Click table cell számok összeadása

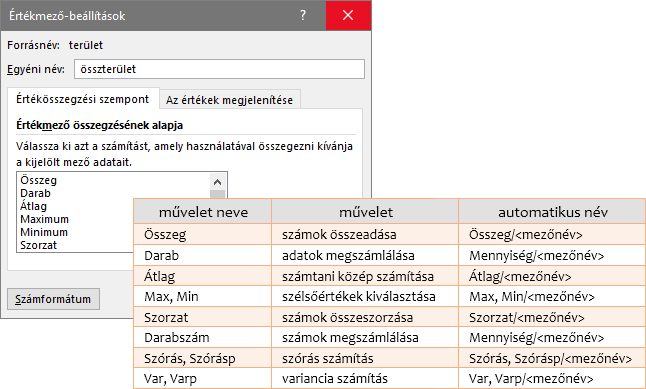365,234
